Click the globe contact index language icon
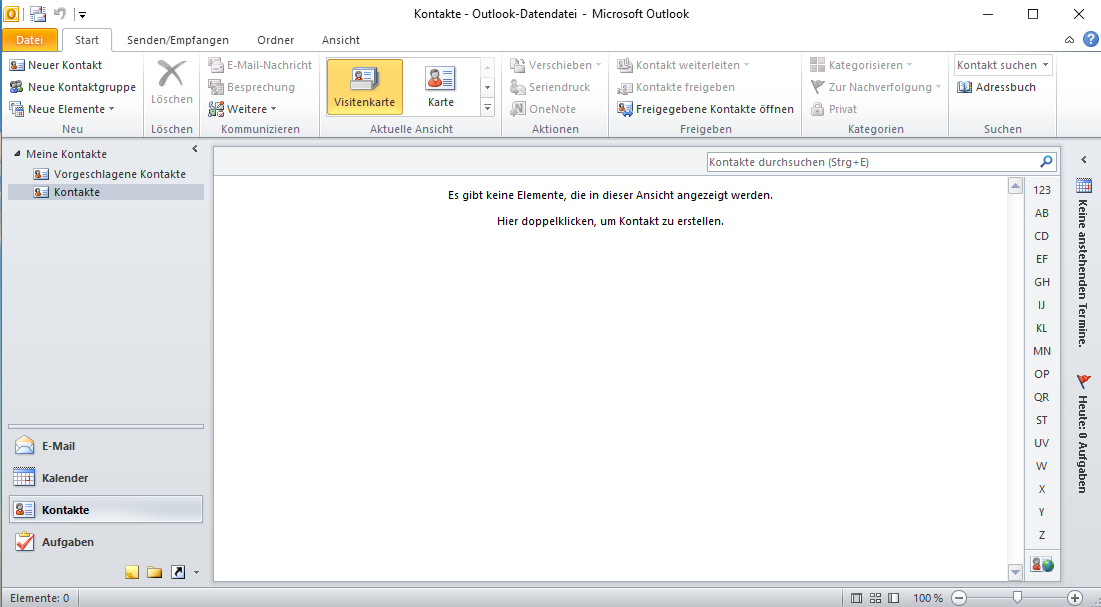Image resolution: width=1101 pixels, height=607 pixels. click(x=1042, y=564)
